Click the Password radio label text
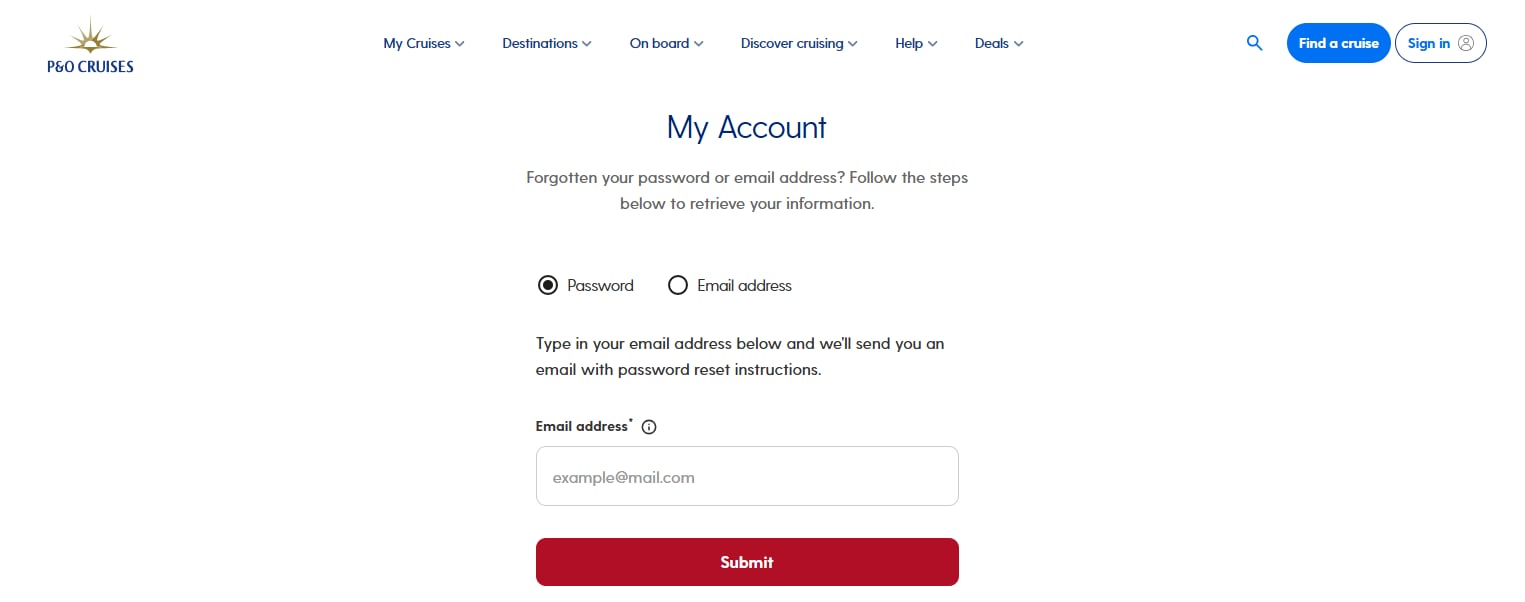Image resolution: width=1525 pixels, height=602 pixels. pyautogui.click(x=600, y=286)
